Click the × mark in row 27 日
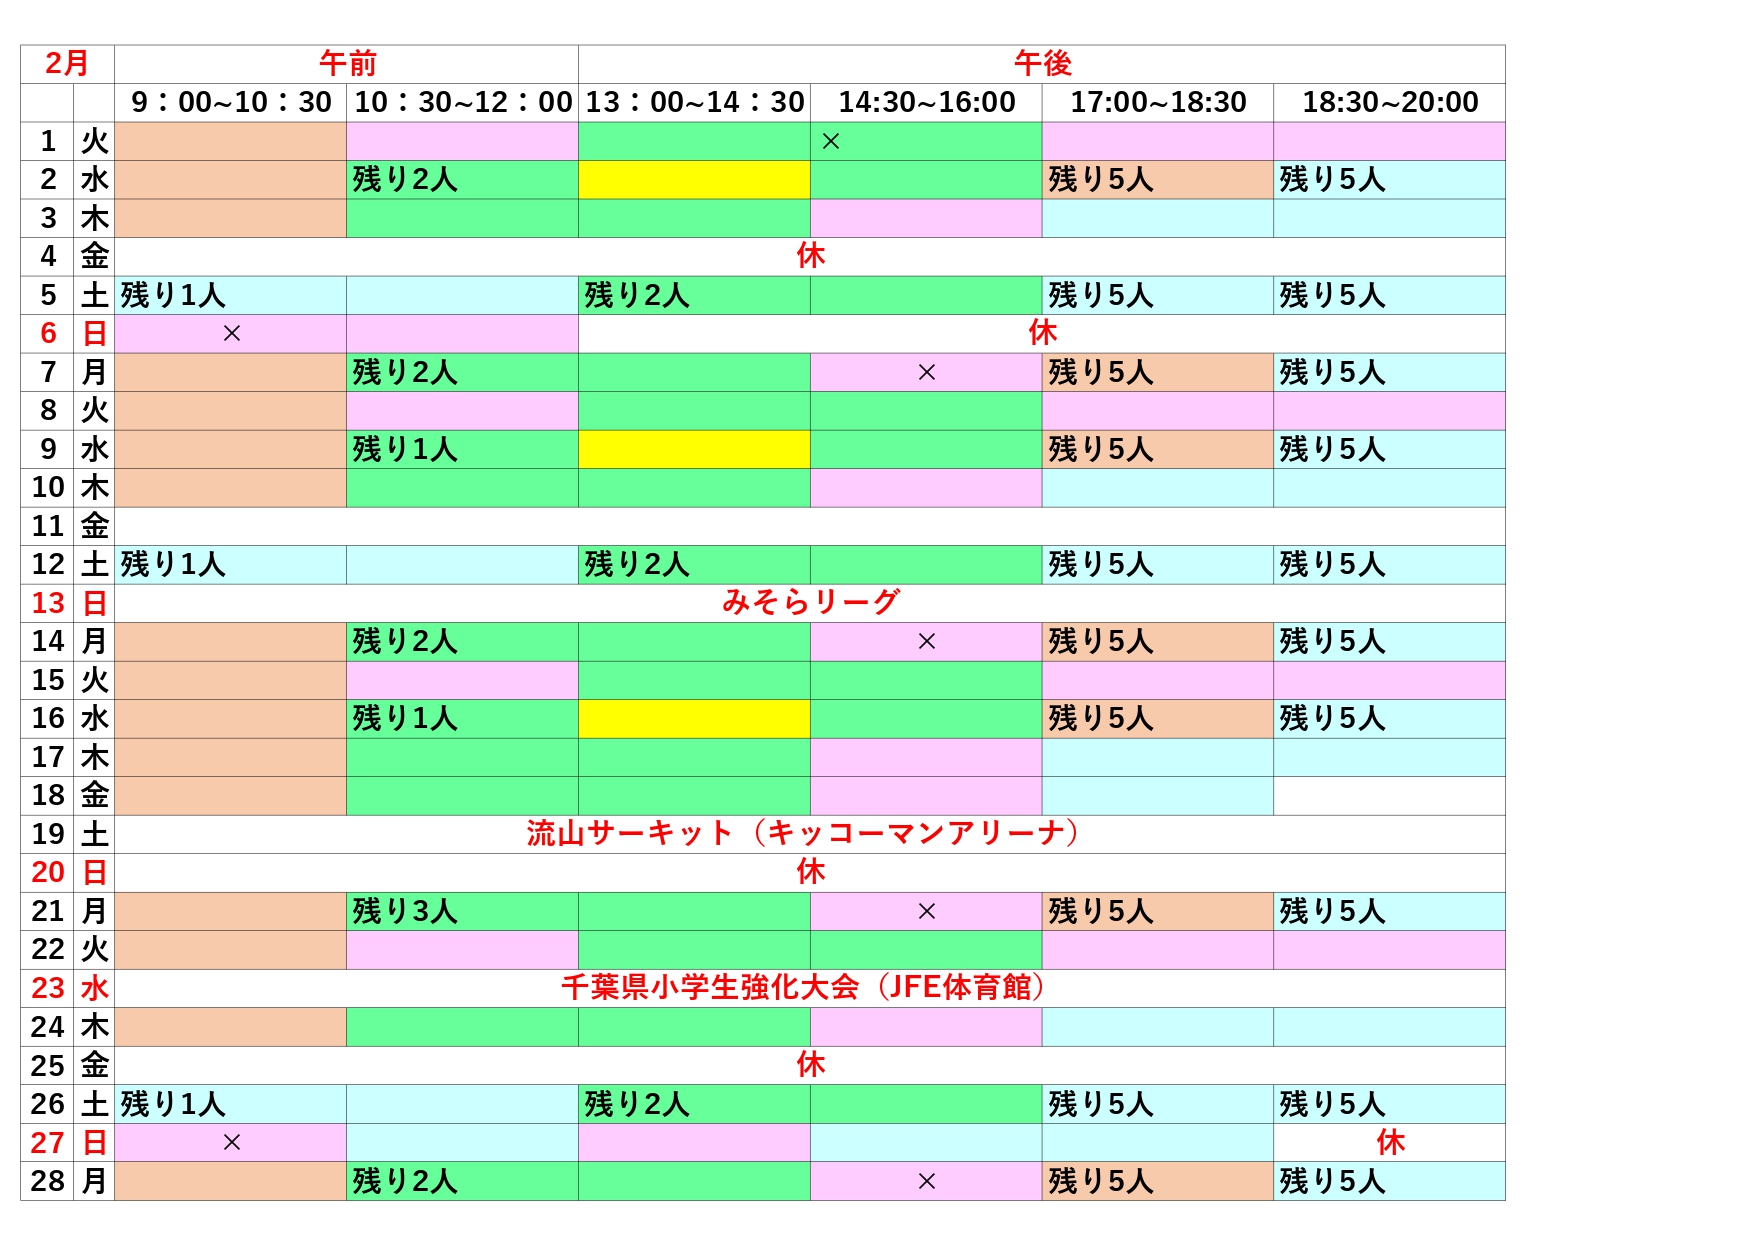Image resolution: width=1754 pixels, height=1240 pixels. tap(231, 1143)
